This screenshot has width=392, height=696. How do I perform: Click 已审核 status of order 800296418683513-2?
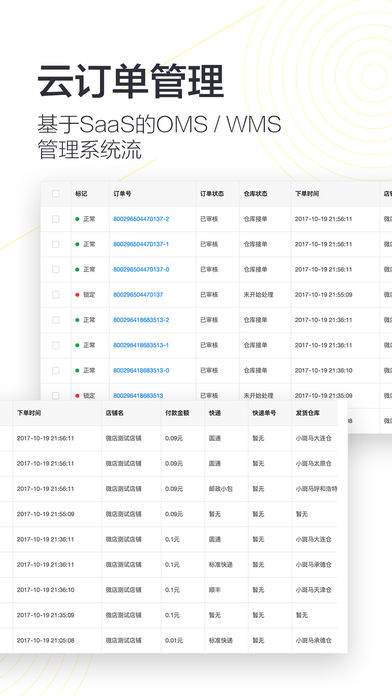[209, 320]
